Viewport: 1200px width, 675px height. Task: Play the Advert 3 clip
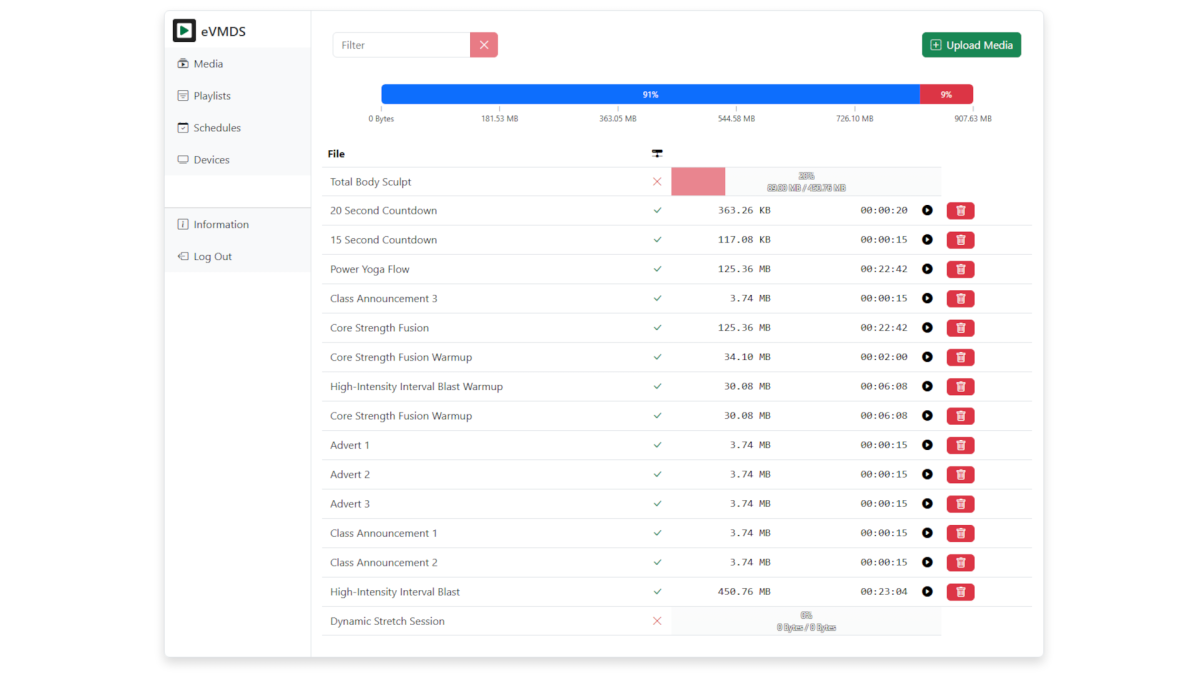(x=927, y=504)
